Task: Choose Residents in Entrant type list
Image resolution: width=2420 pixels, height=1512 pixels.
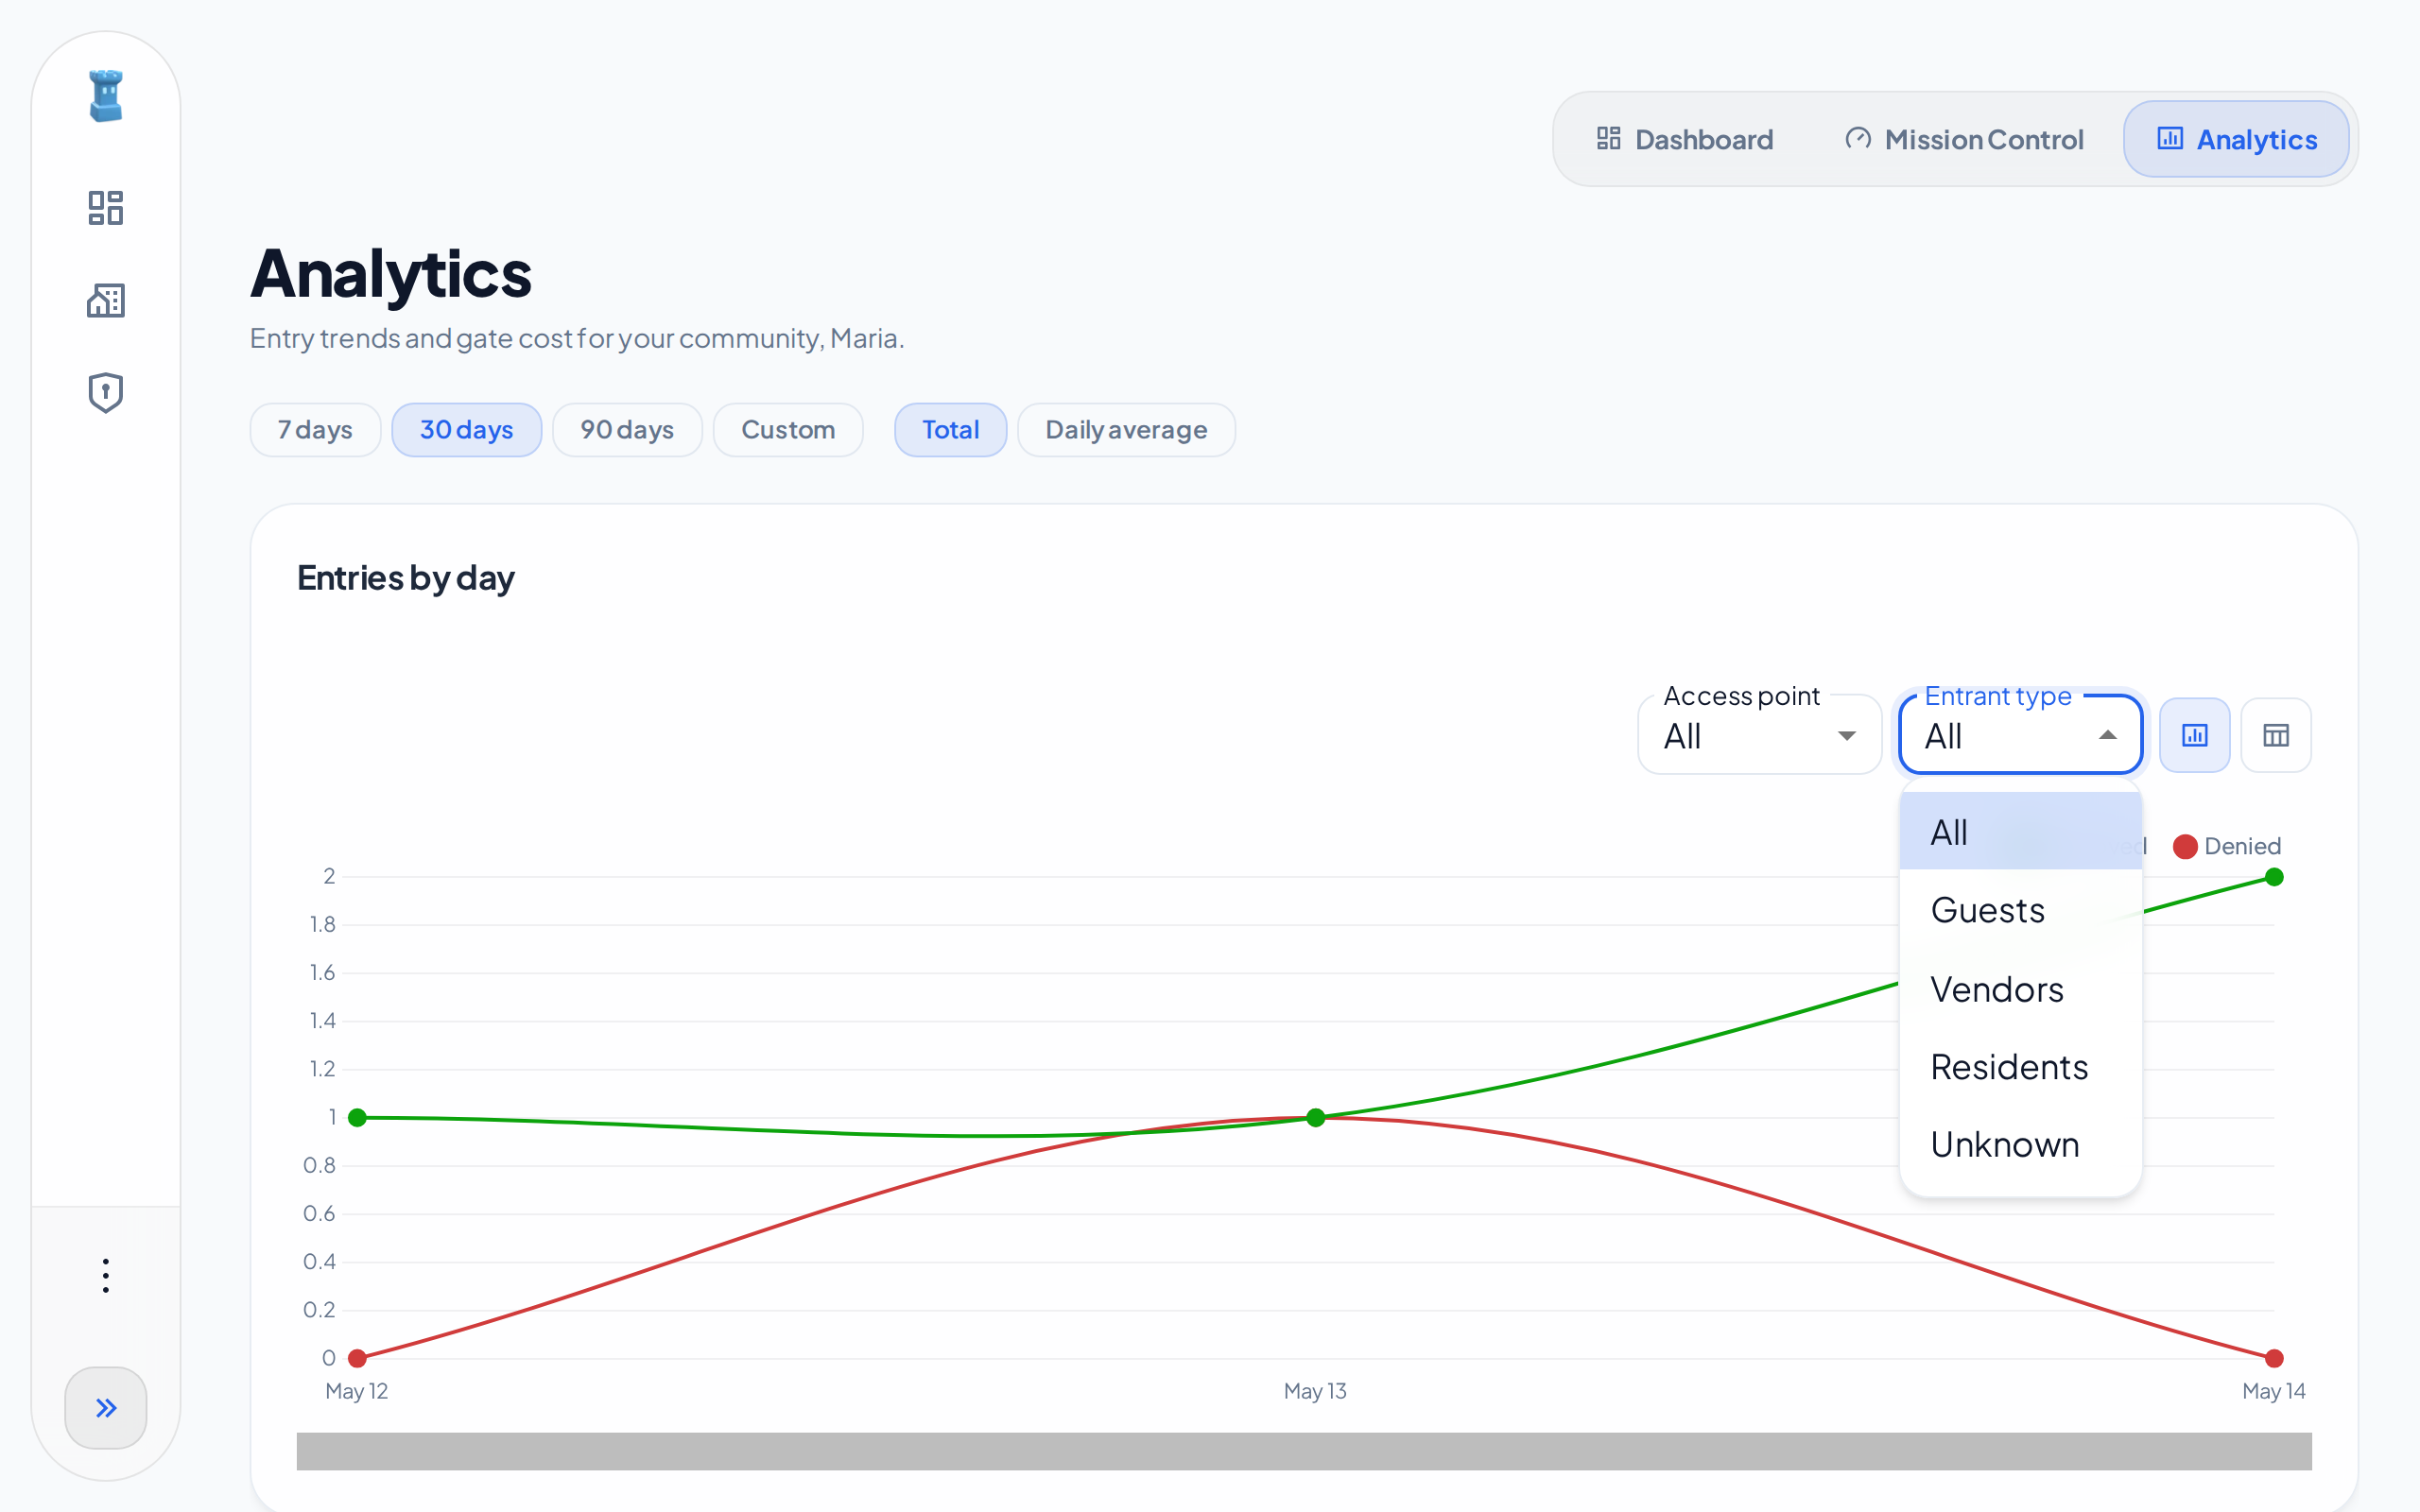Action: point(2020,1066)
